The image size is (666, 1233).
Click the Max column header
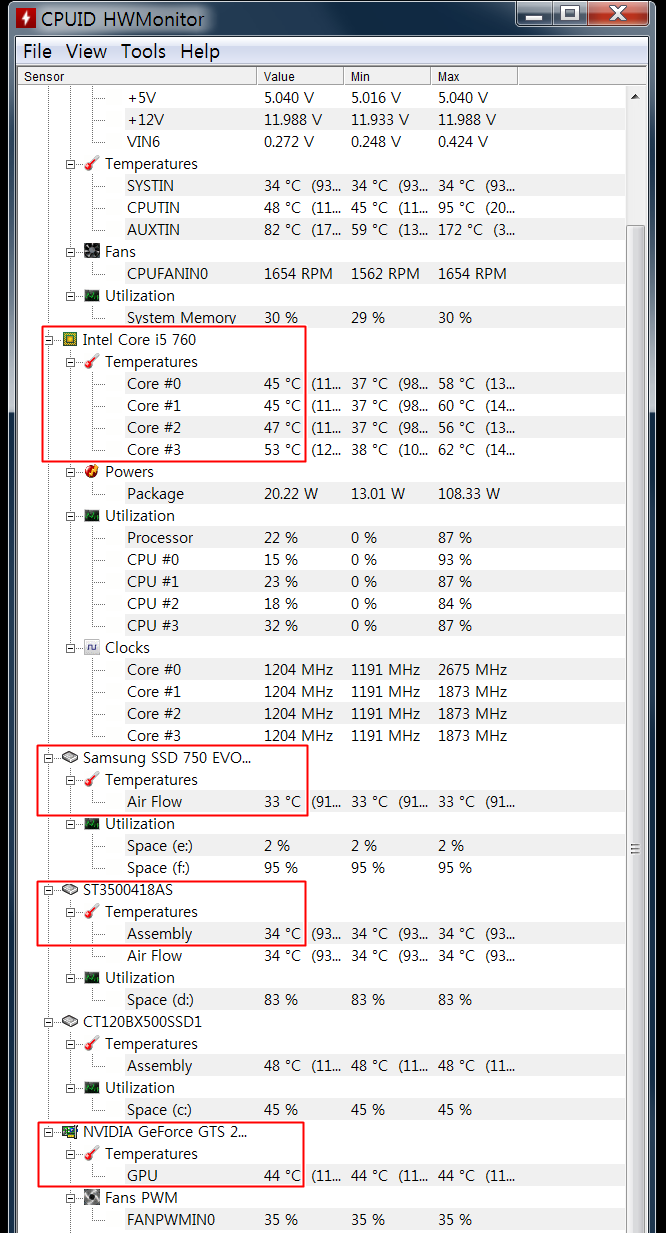click(475, 76)
